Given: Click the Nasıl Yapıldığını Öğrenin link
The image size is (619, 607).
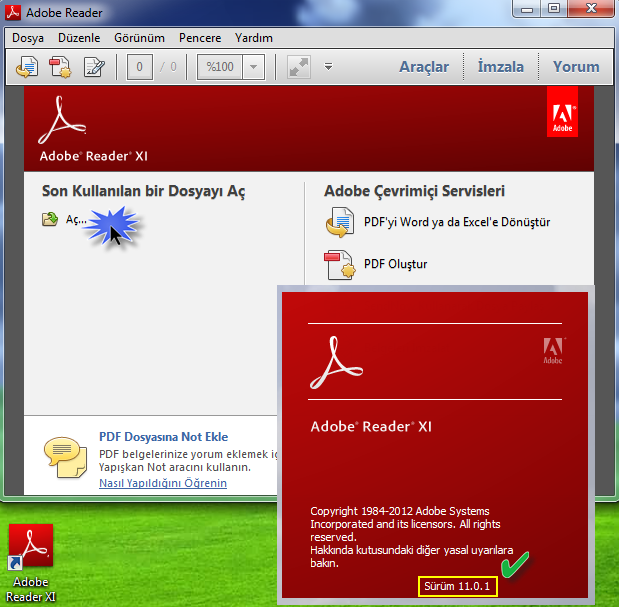Looking at the screenshot, I should pos(163,483).
